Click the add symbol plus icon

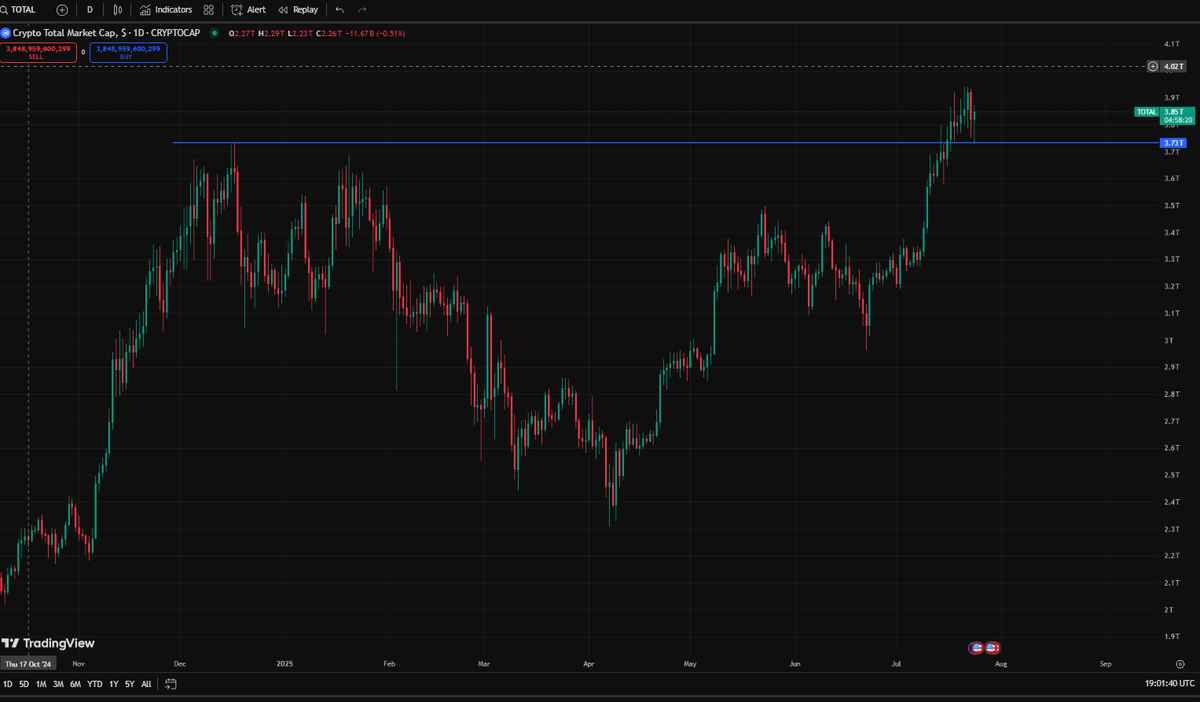62,9
